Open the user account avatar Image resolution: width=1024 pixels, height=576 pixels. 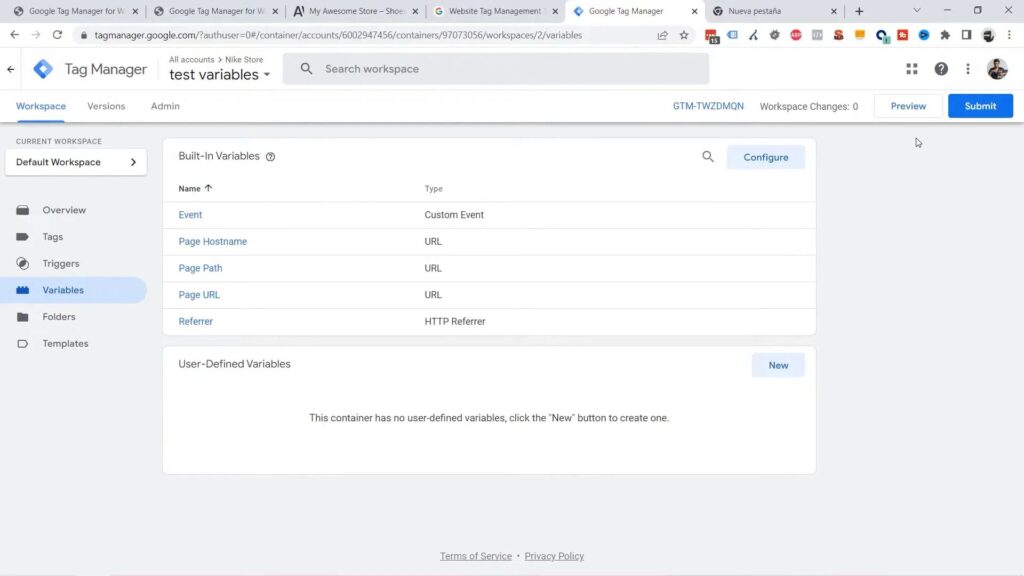point(997,69)
